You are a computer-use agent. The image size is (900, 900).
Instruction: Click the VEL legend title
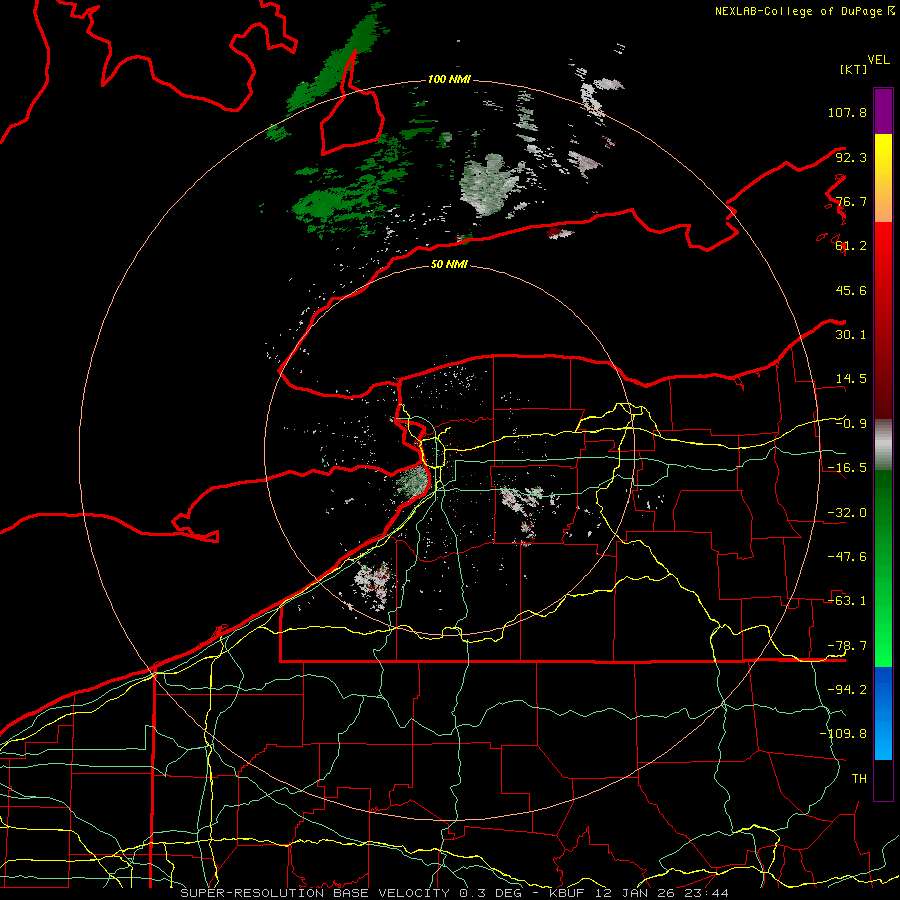(878, 60)
